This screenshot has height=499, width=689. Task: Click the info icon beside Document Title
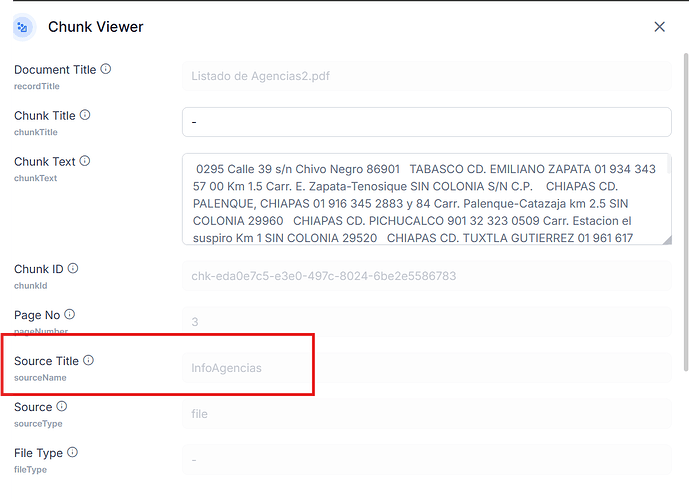[106, 69]
